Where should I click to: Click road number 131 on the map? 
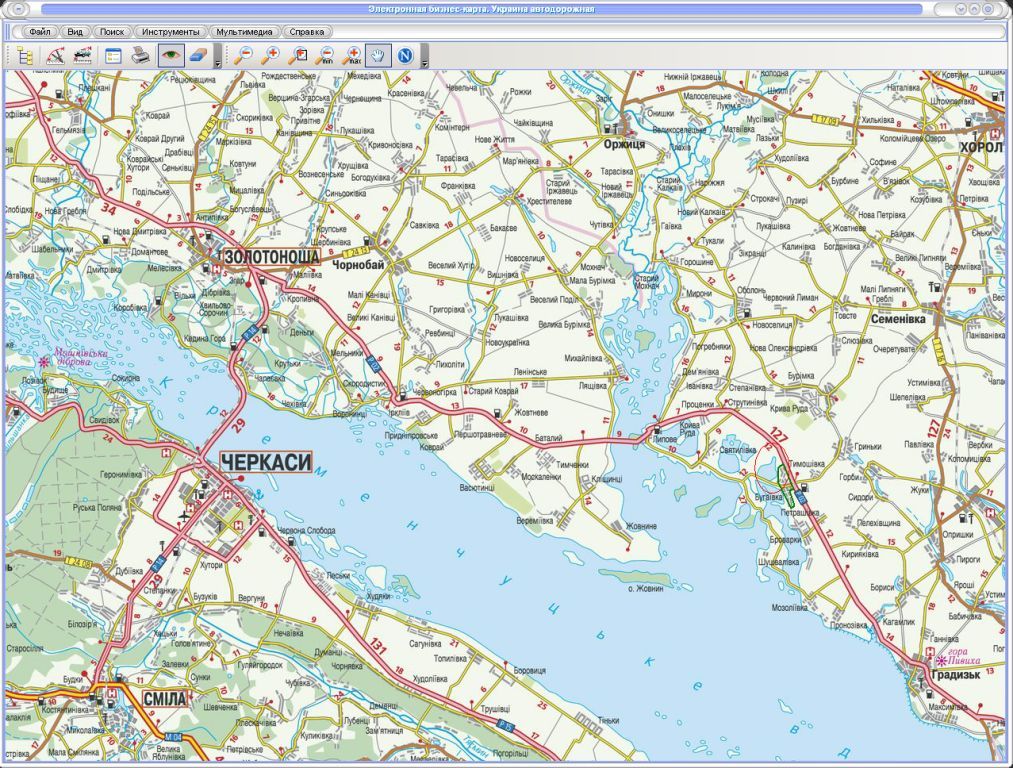tap(377, 647)
